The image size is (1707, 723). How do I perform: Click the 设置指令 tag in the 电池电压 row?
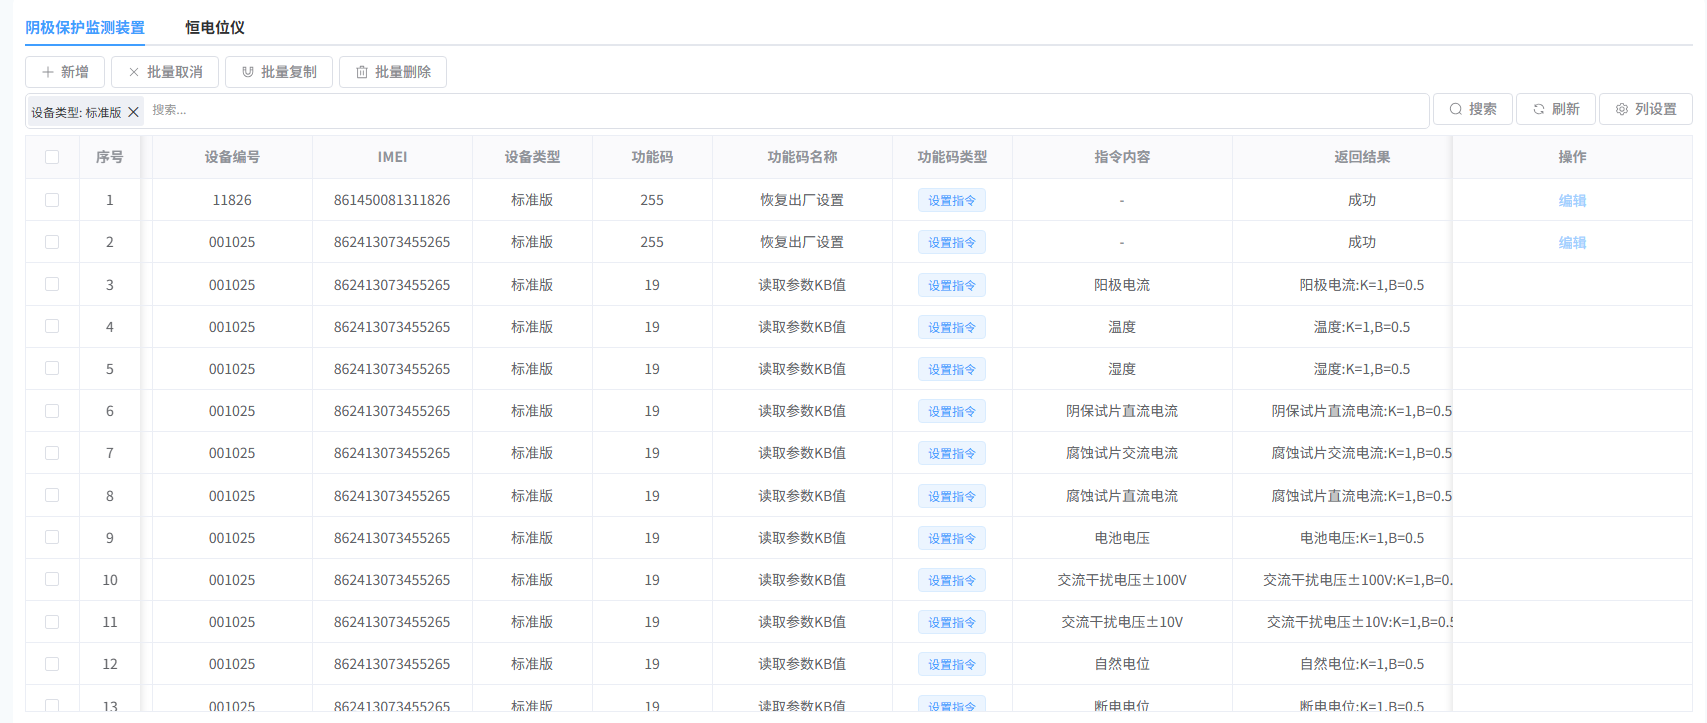(x=952, y=538)
